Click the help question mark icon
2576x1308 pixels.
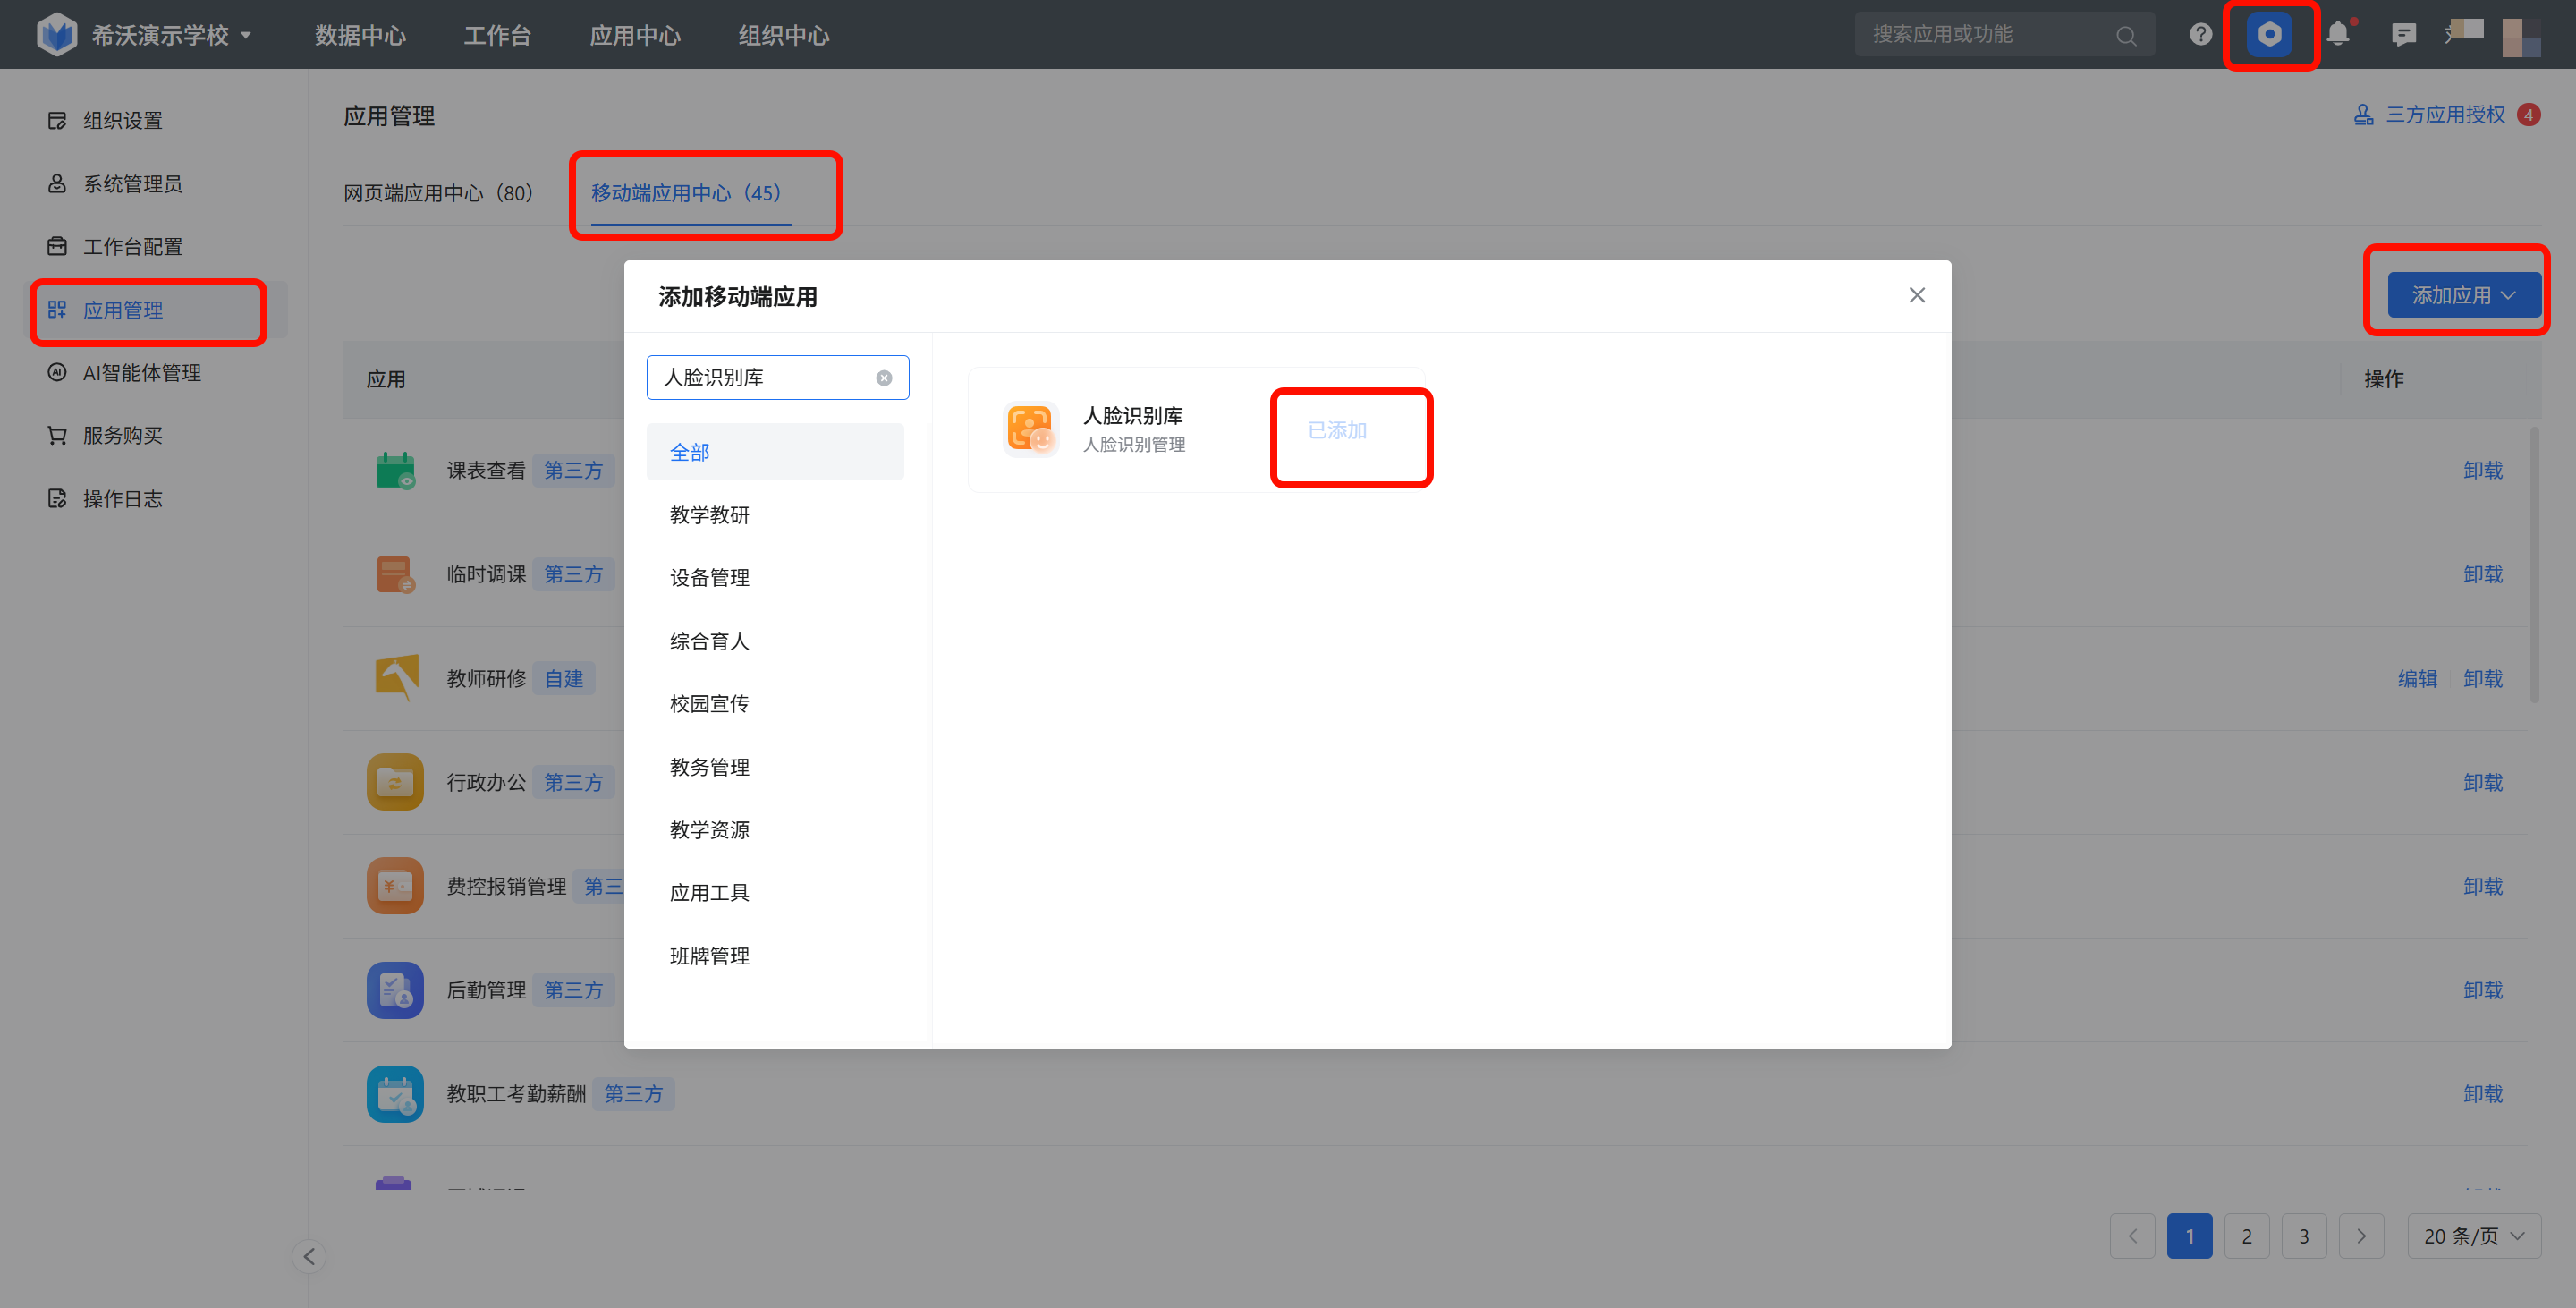pyautogui.click(x=2200, y=35)
